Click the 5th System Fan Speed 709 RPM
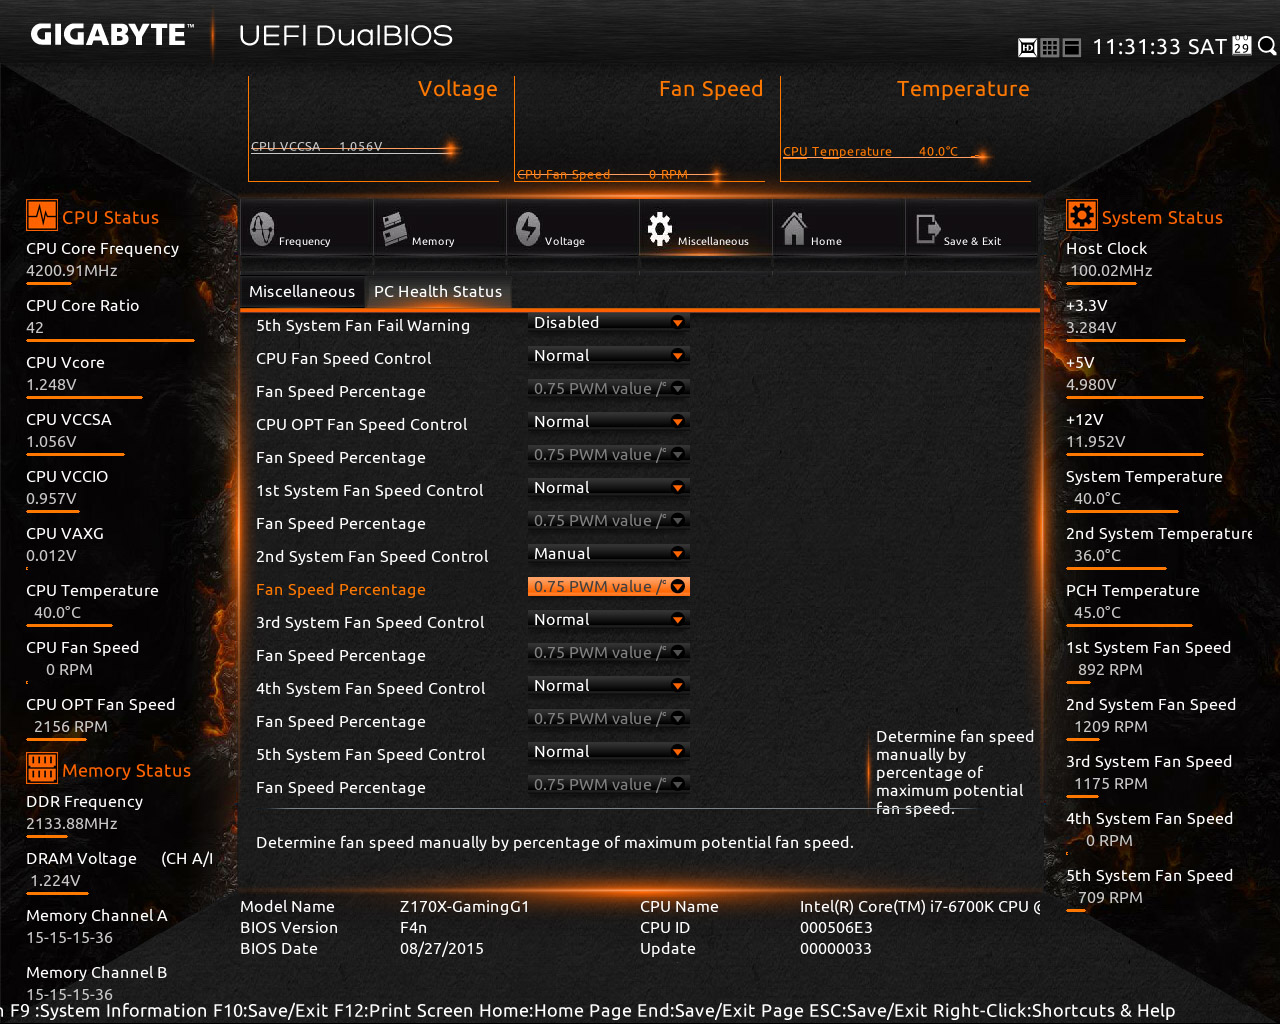Image resolution: width=1280 pixels, height=1024 pixels. pos(1110,897)
